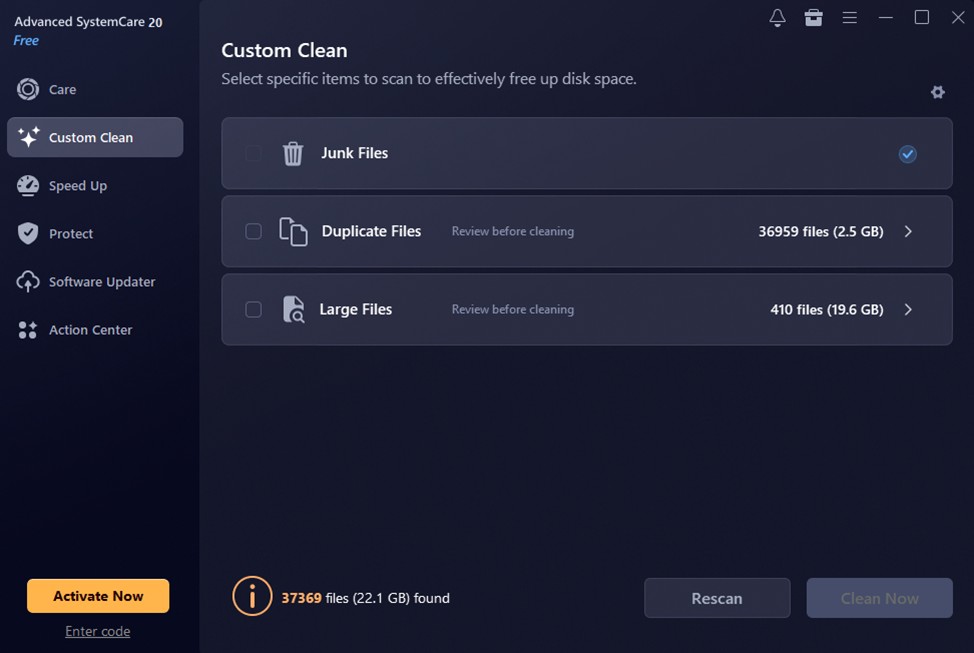This screenshot has height=653, width=974.
Task: Open the toolbox icon in title bar
Action: pyautogui.click(x=813, y=17)
